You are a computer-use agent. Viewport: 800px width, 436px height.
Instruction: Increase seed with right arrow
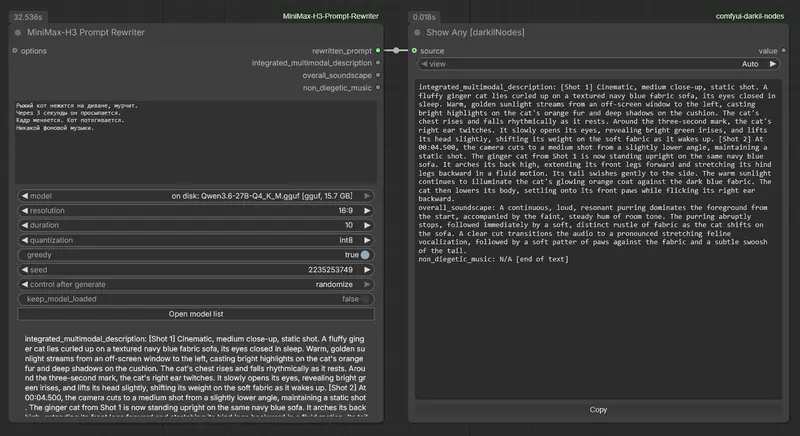coord(367,270)
